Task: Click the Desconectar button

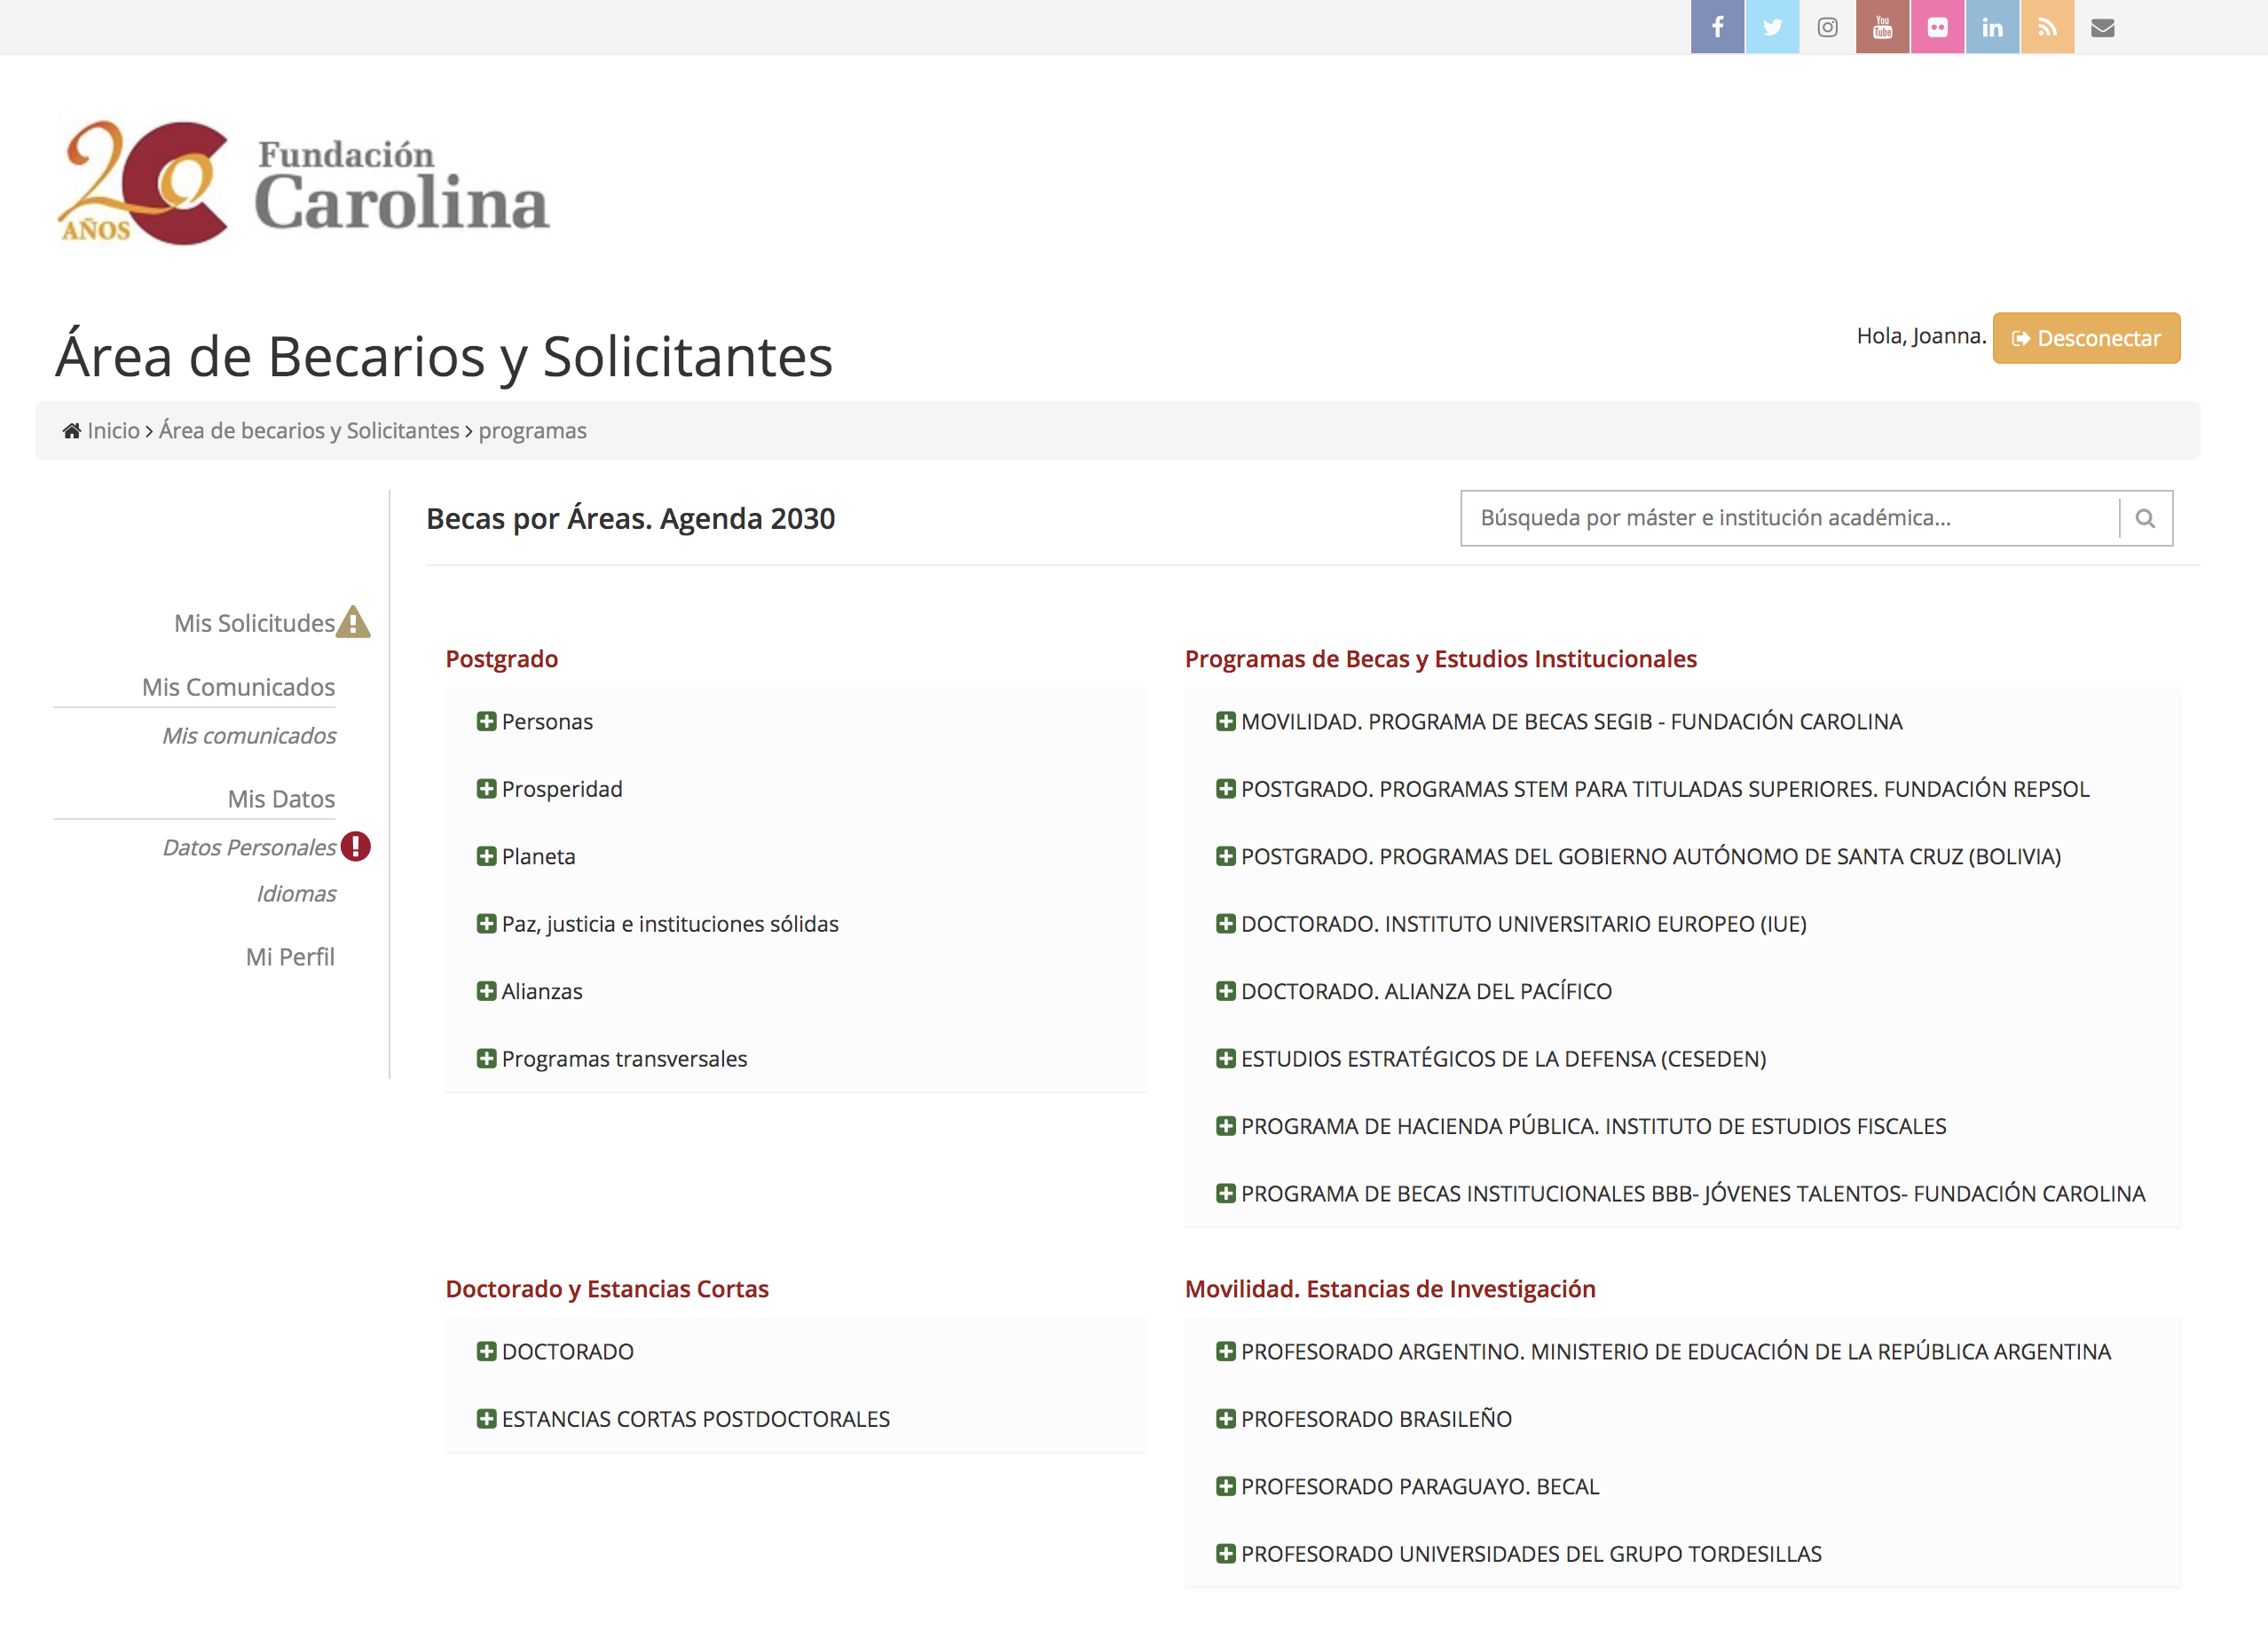Action: click(x=2086, y=338)
